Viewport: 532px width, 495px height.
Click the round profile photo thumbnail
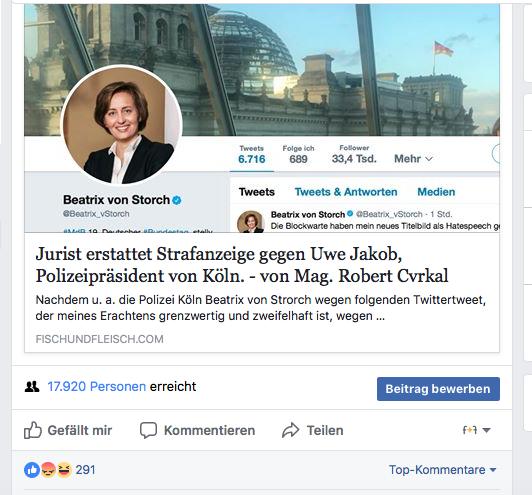click(x=121, y=125)
